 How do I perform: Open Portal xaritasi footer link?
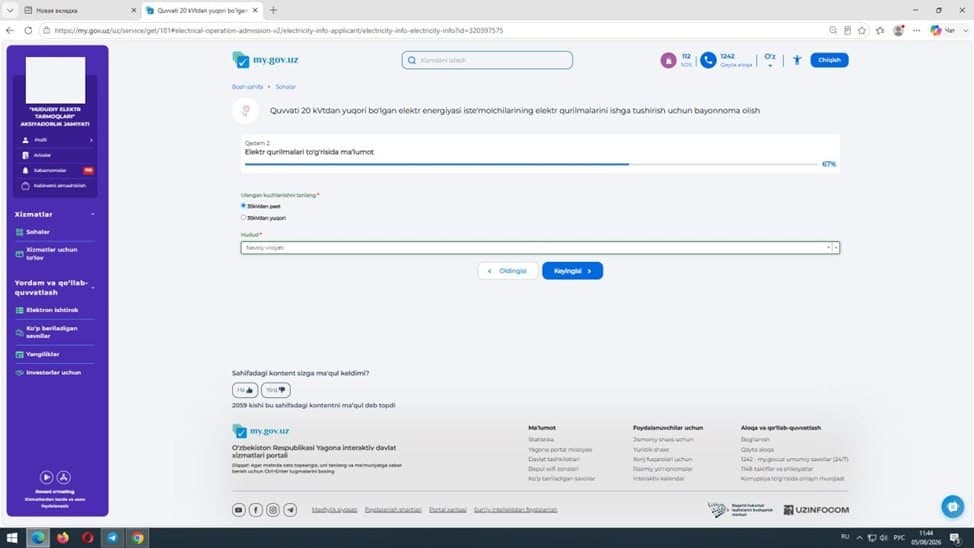pos(447,509)
